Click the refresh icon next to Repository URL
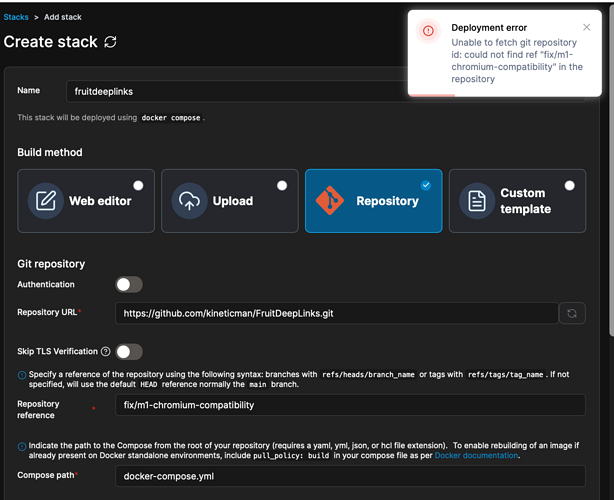Viewport: 614px width, 500px height. [572, 313]
